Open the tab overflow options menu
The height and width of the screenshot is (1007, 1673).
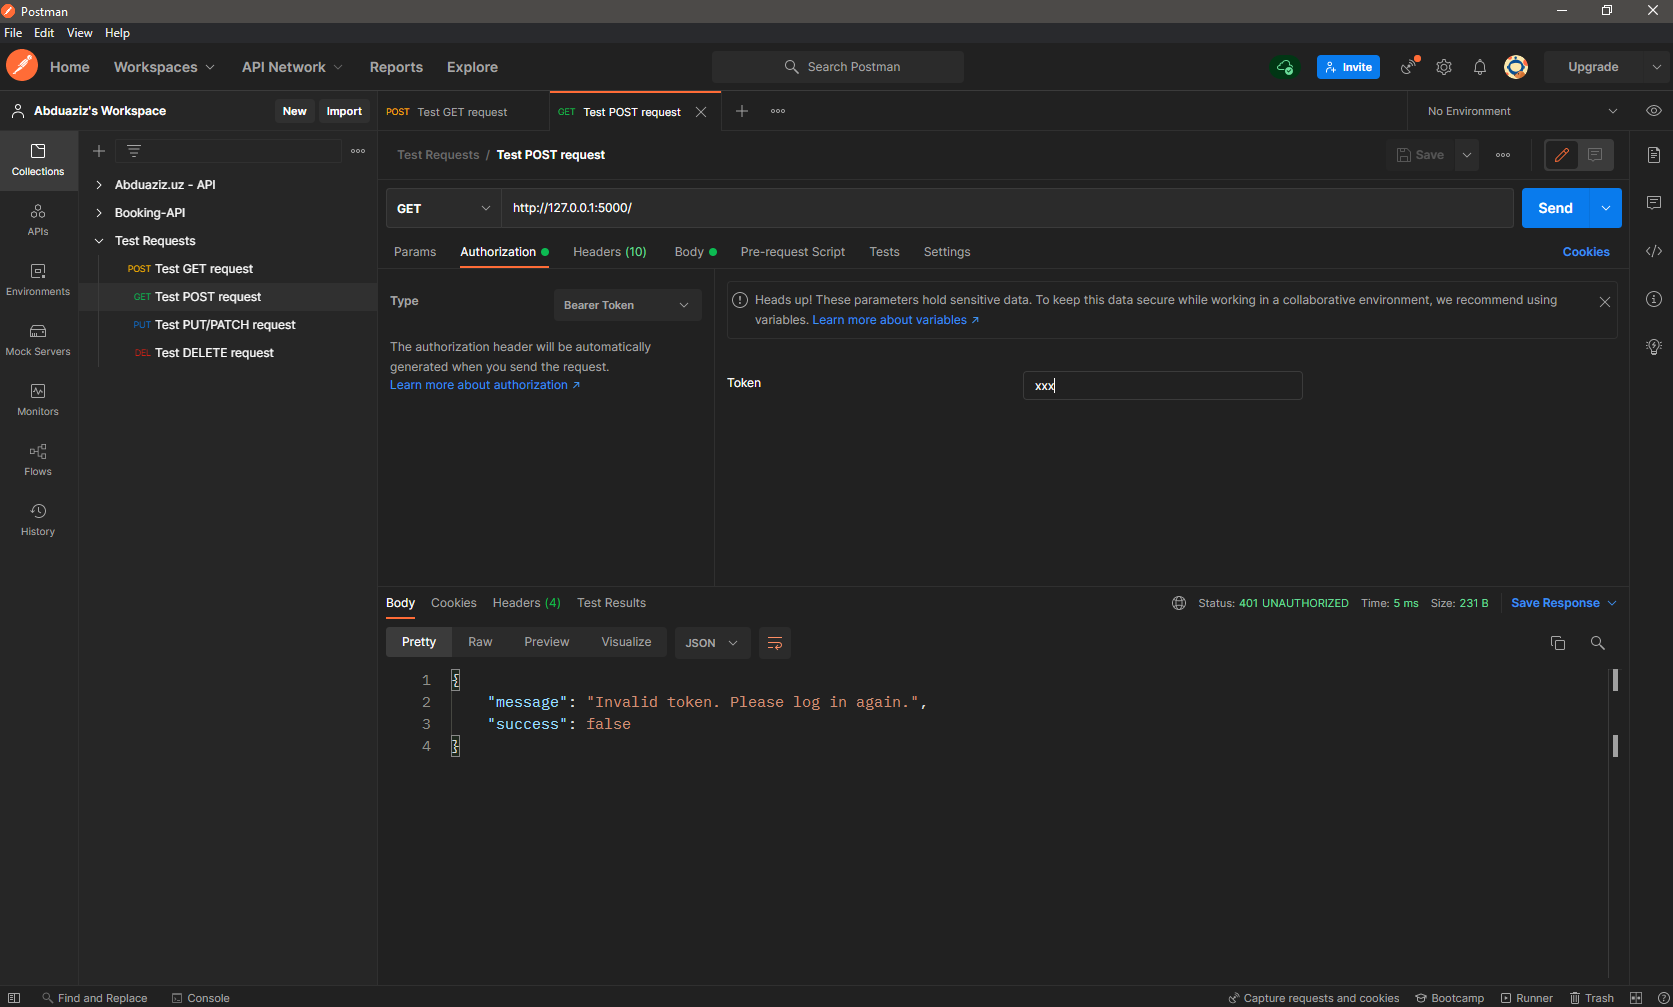coord(778,111)
